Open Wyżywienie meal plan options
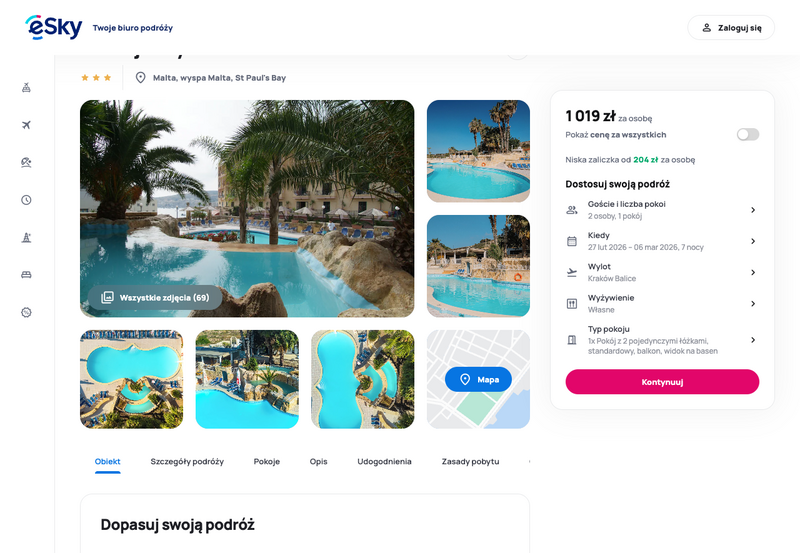Viewport: 800px width, 553px height. click(662, 304)
